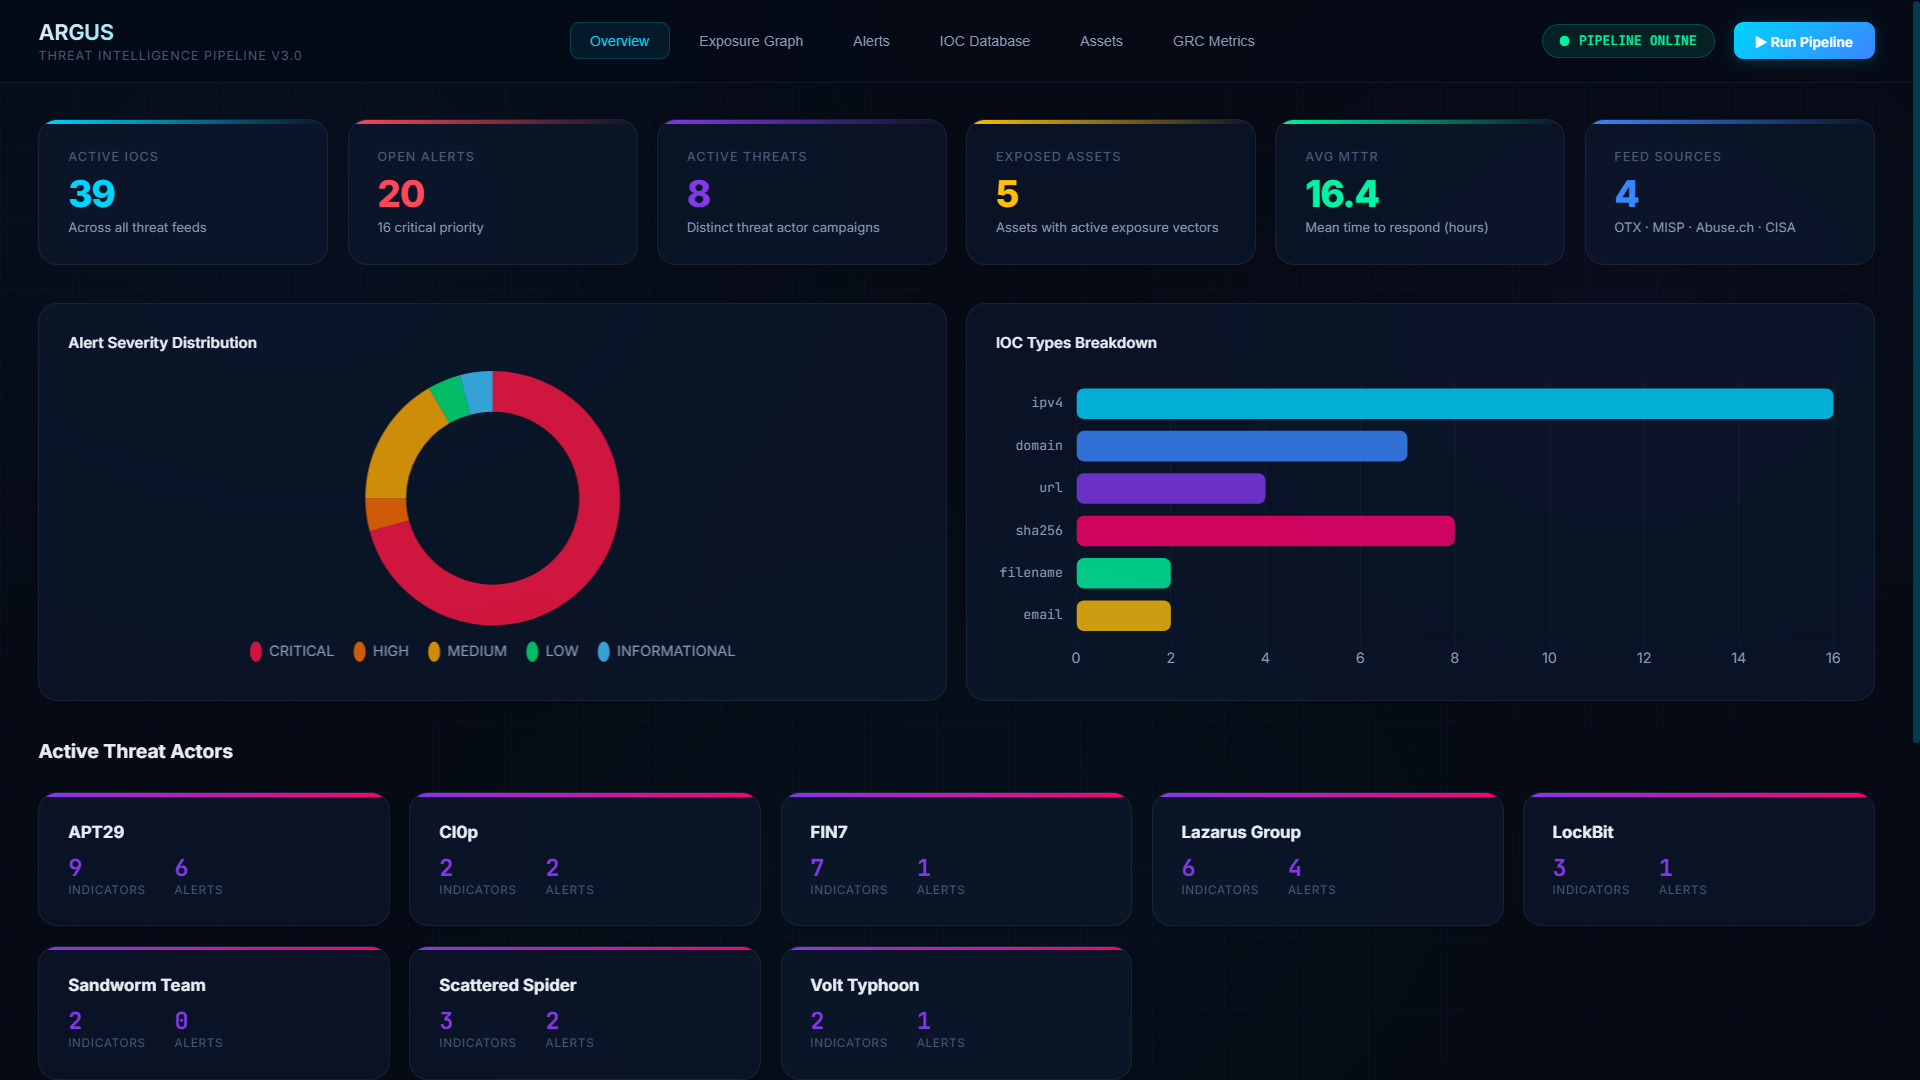Go to the IOC Database tab
The image size is (1920, 1080).
[984, 41]
